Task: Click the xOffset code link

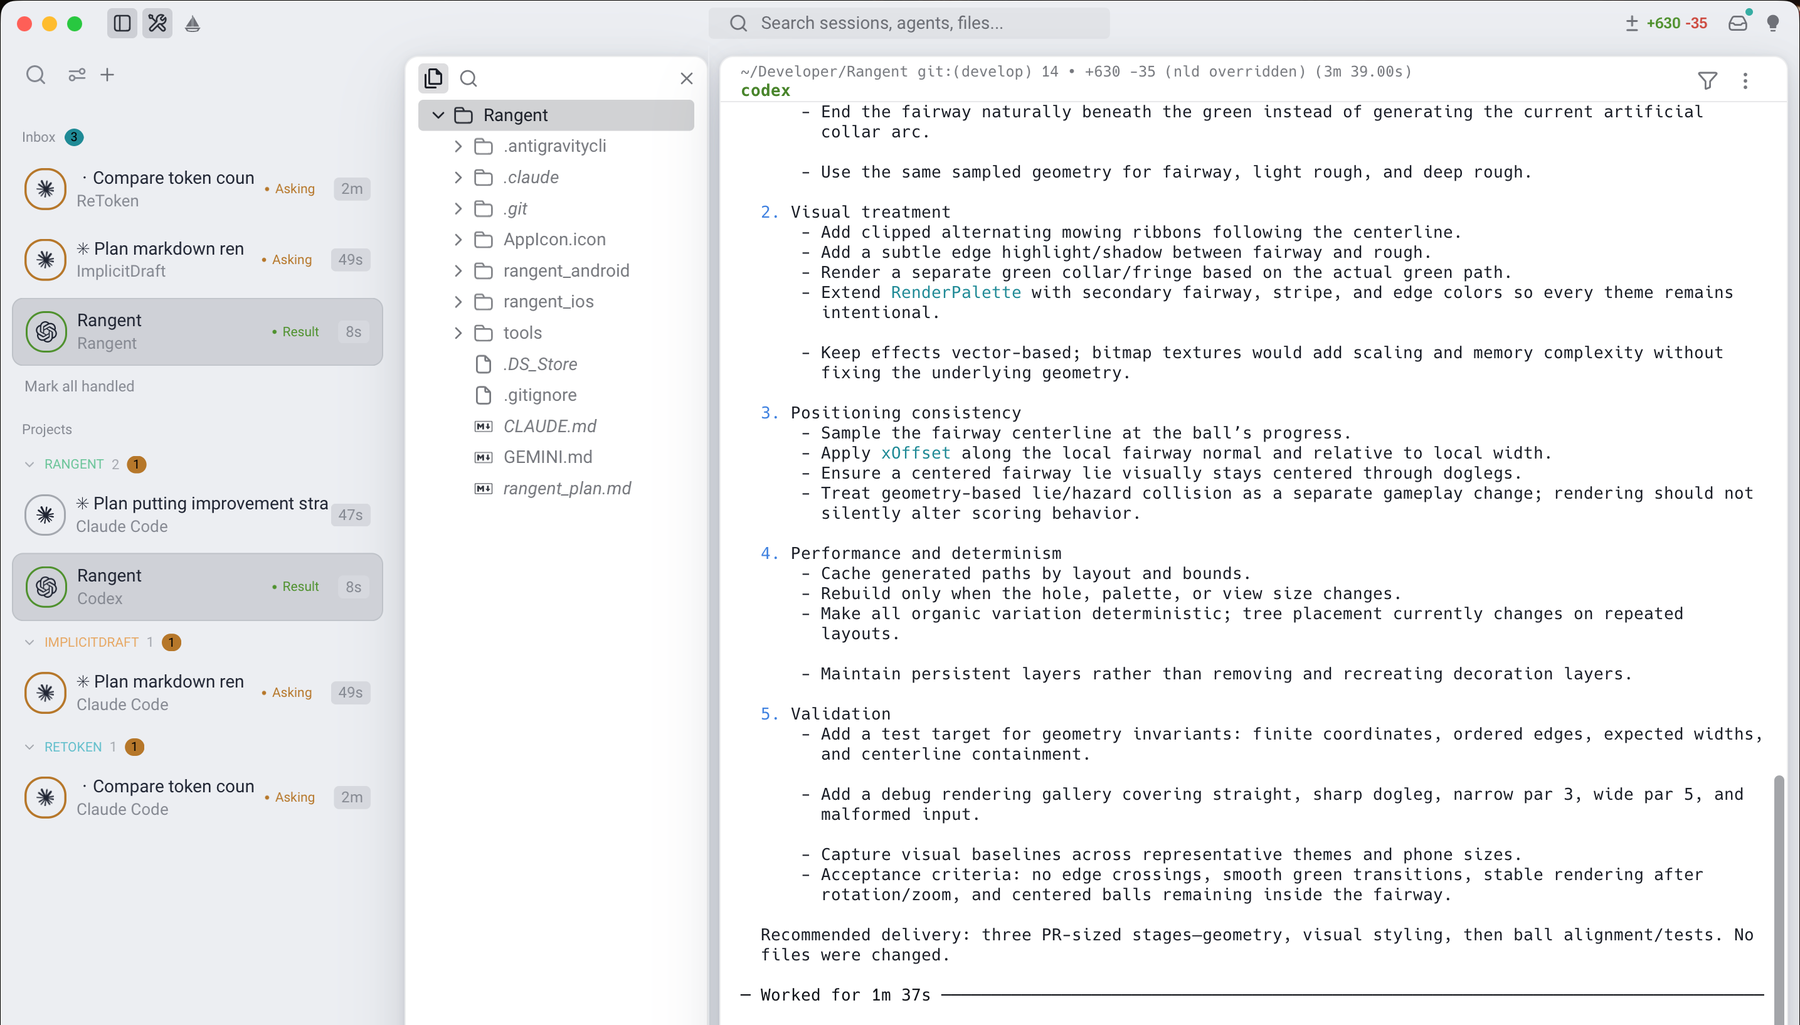Action: point(916,453)
